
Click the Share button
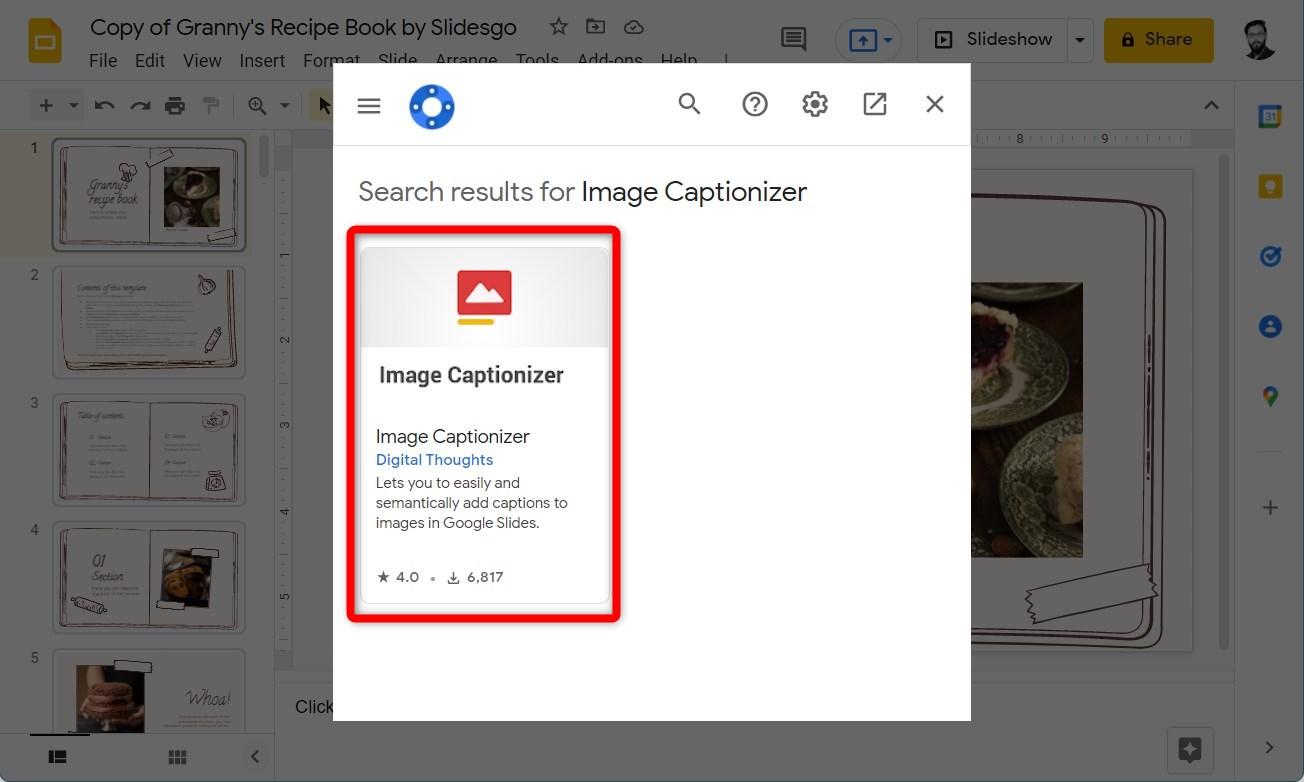tap(1158, 39)
